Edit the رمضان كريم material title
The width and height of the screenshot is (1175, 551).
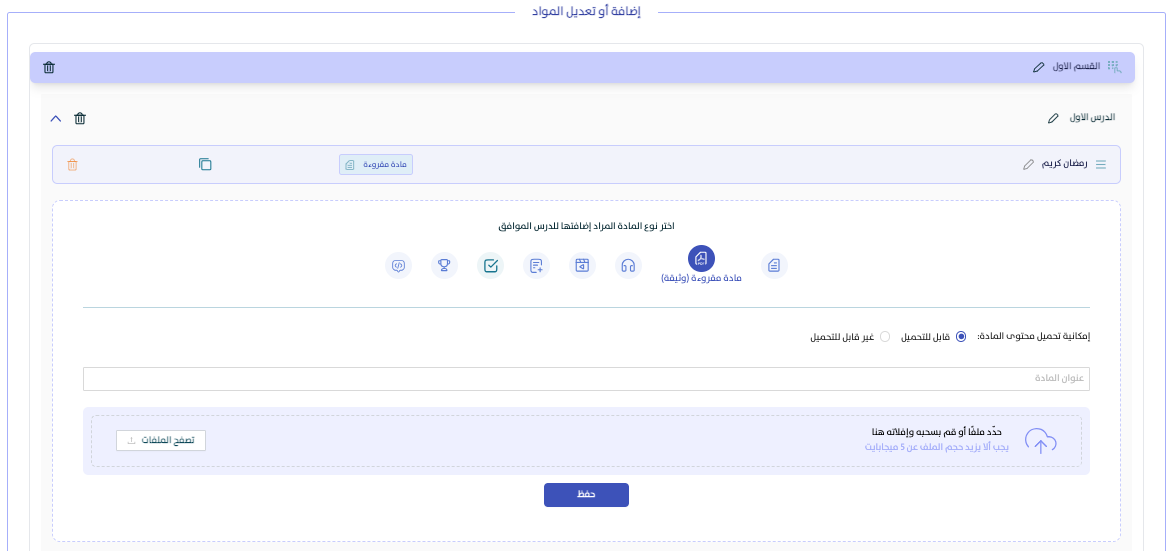(x=1028, y=164)
